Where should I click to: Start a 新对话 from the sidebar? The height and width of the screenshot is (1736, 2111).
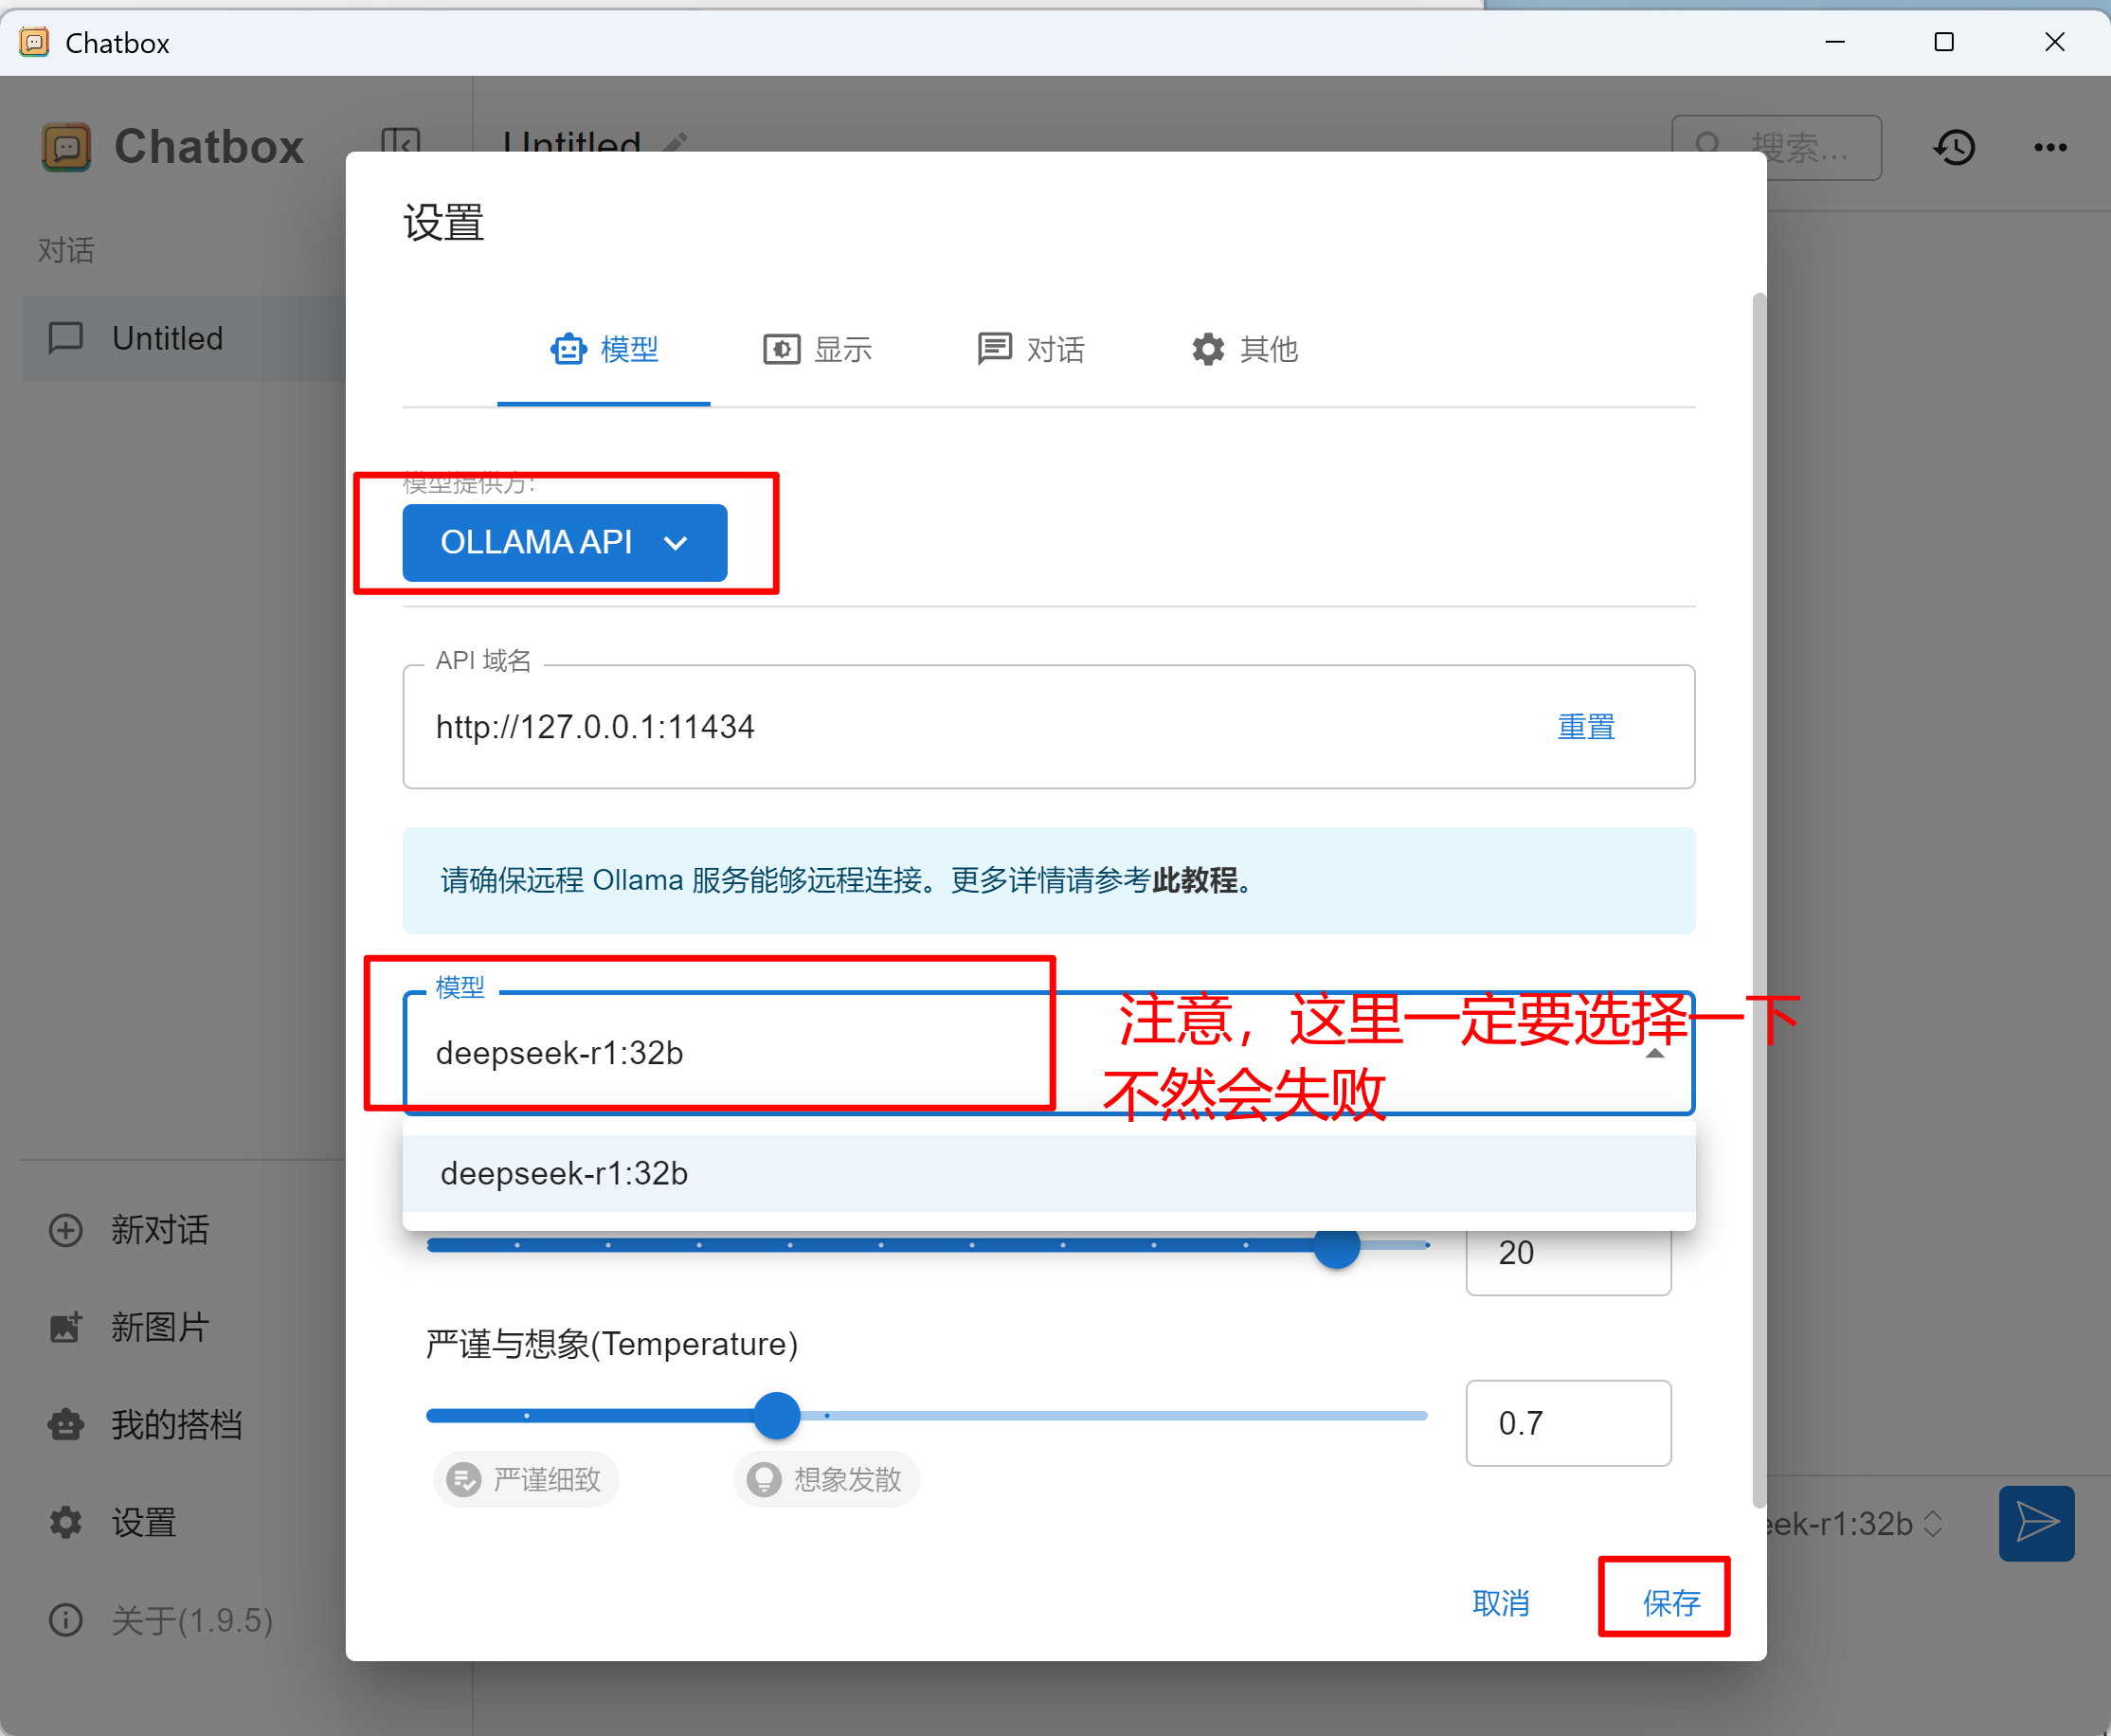click(x=130, y=1229)
